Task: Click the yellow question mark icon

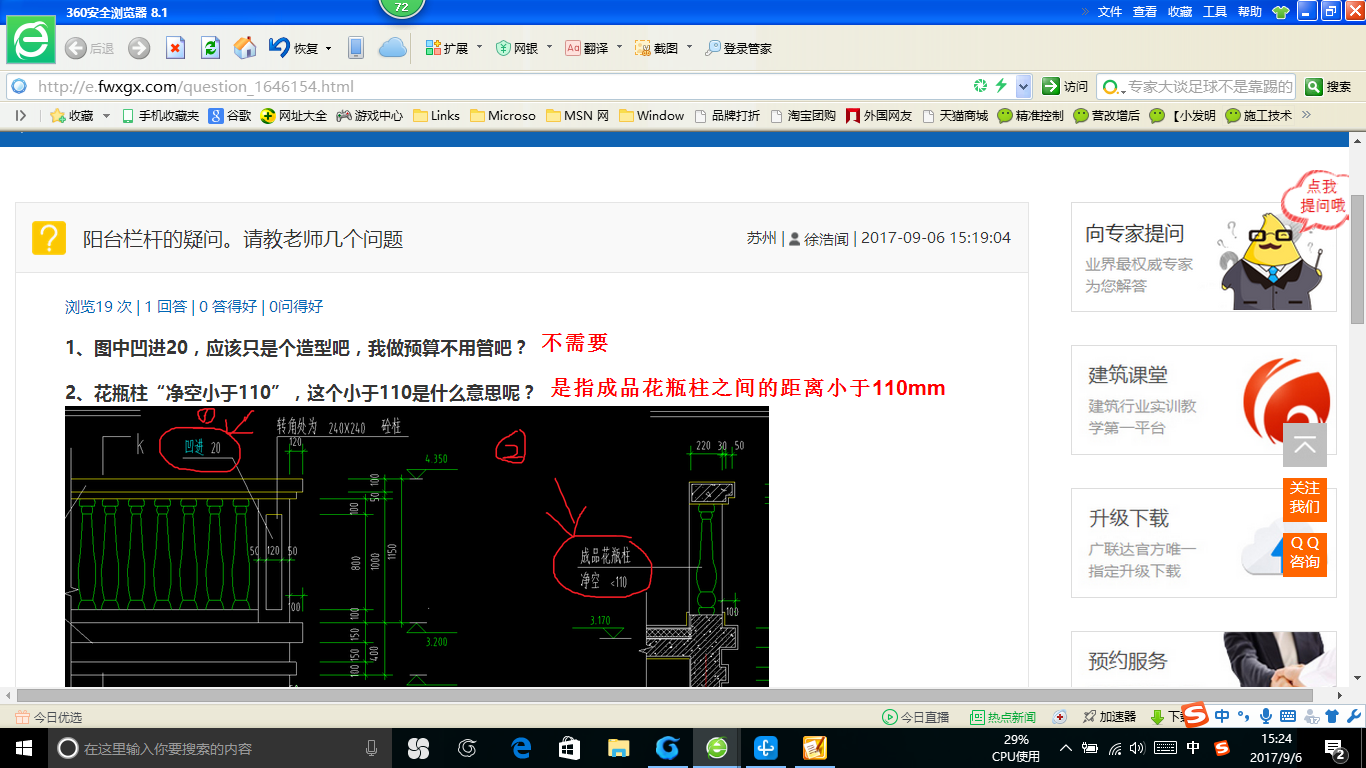Action: (x=49, y=238)
